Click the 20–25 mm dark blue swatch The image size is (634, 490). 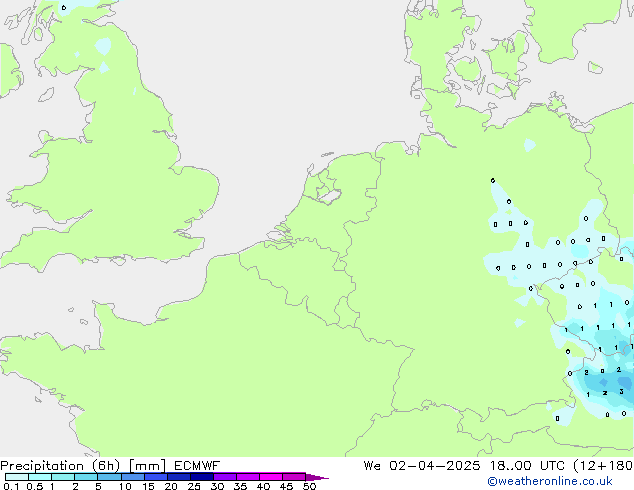coord(179,477)
